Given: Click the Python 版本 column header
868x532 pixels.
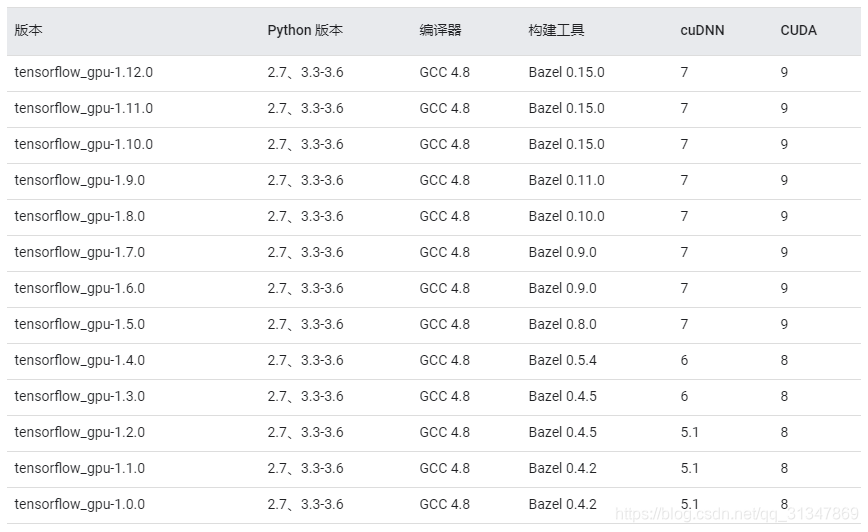Looking at the screenshot, I should (305, 30).
